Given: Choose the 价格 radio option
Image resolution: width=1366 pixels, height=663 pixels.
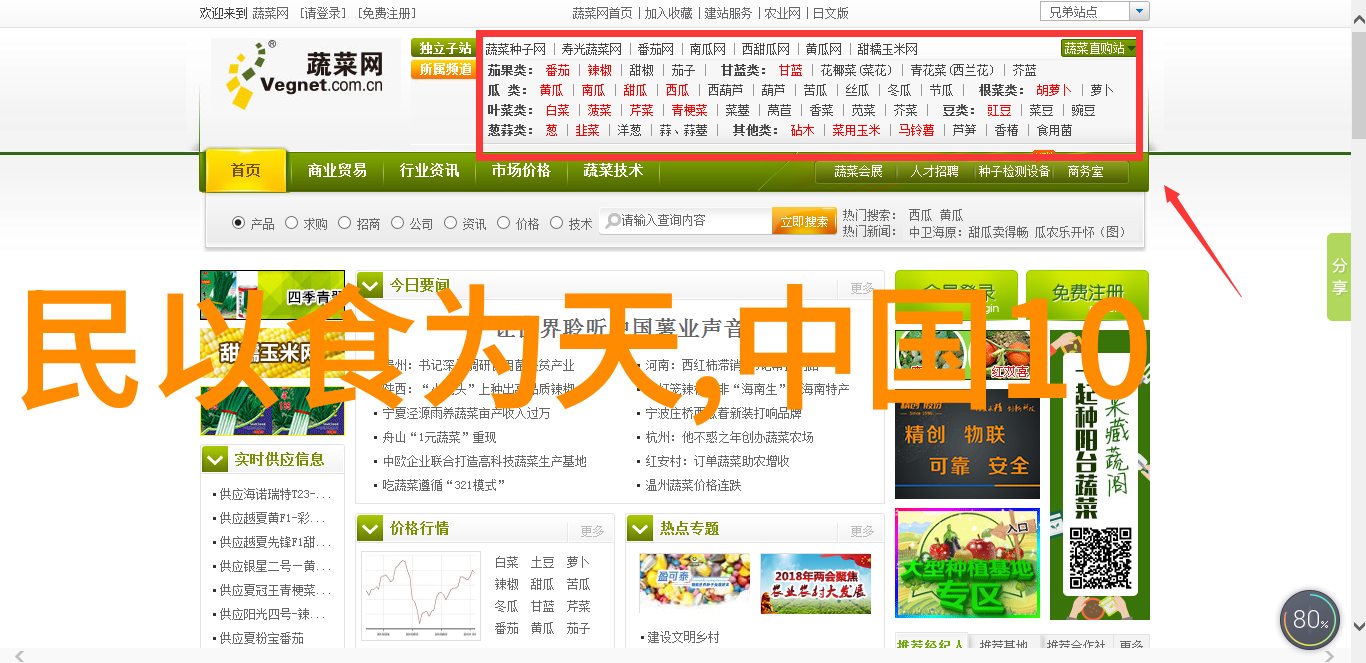Looking at the screenshot, I should coord(503,223).
